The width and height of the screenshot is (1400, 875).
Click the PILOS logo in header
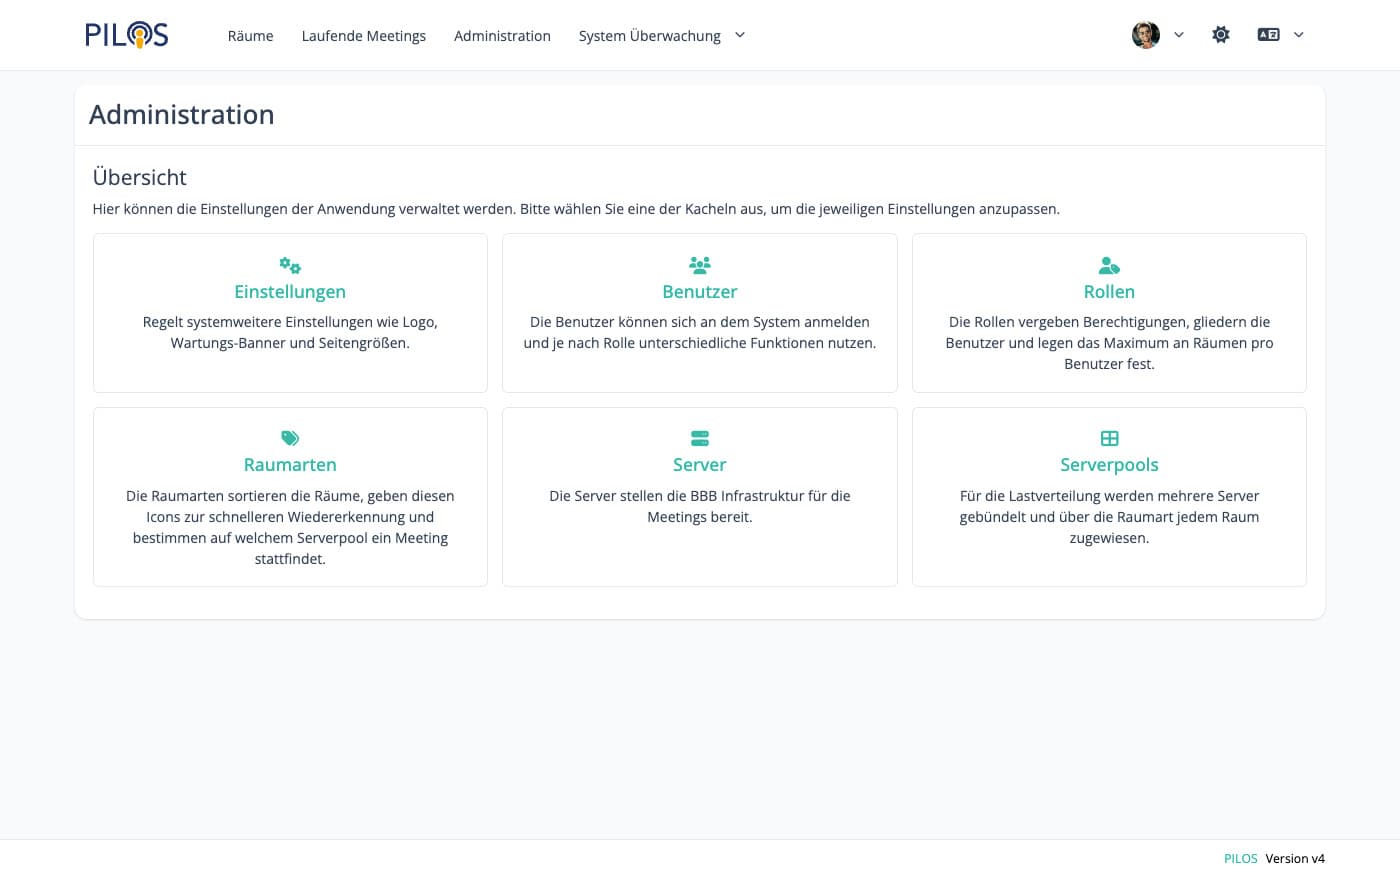point(127,35)
